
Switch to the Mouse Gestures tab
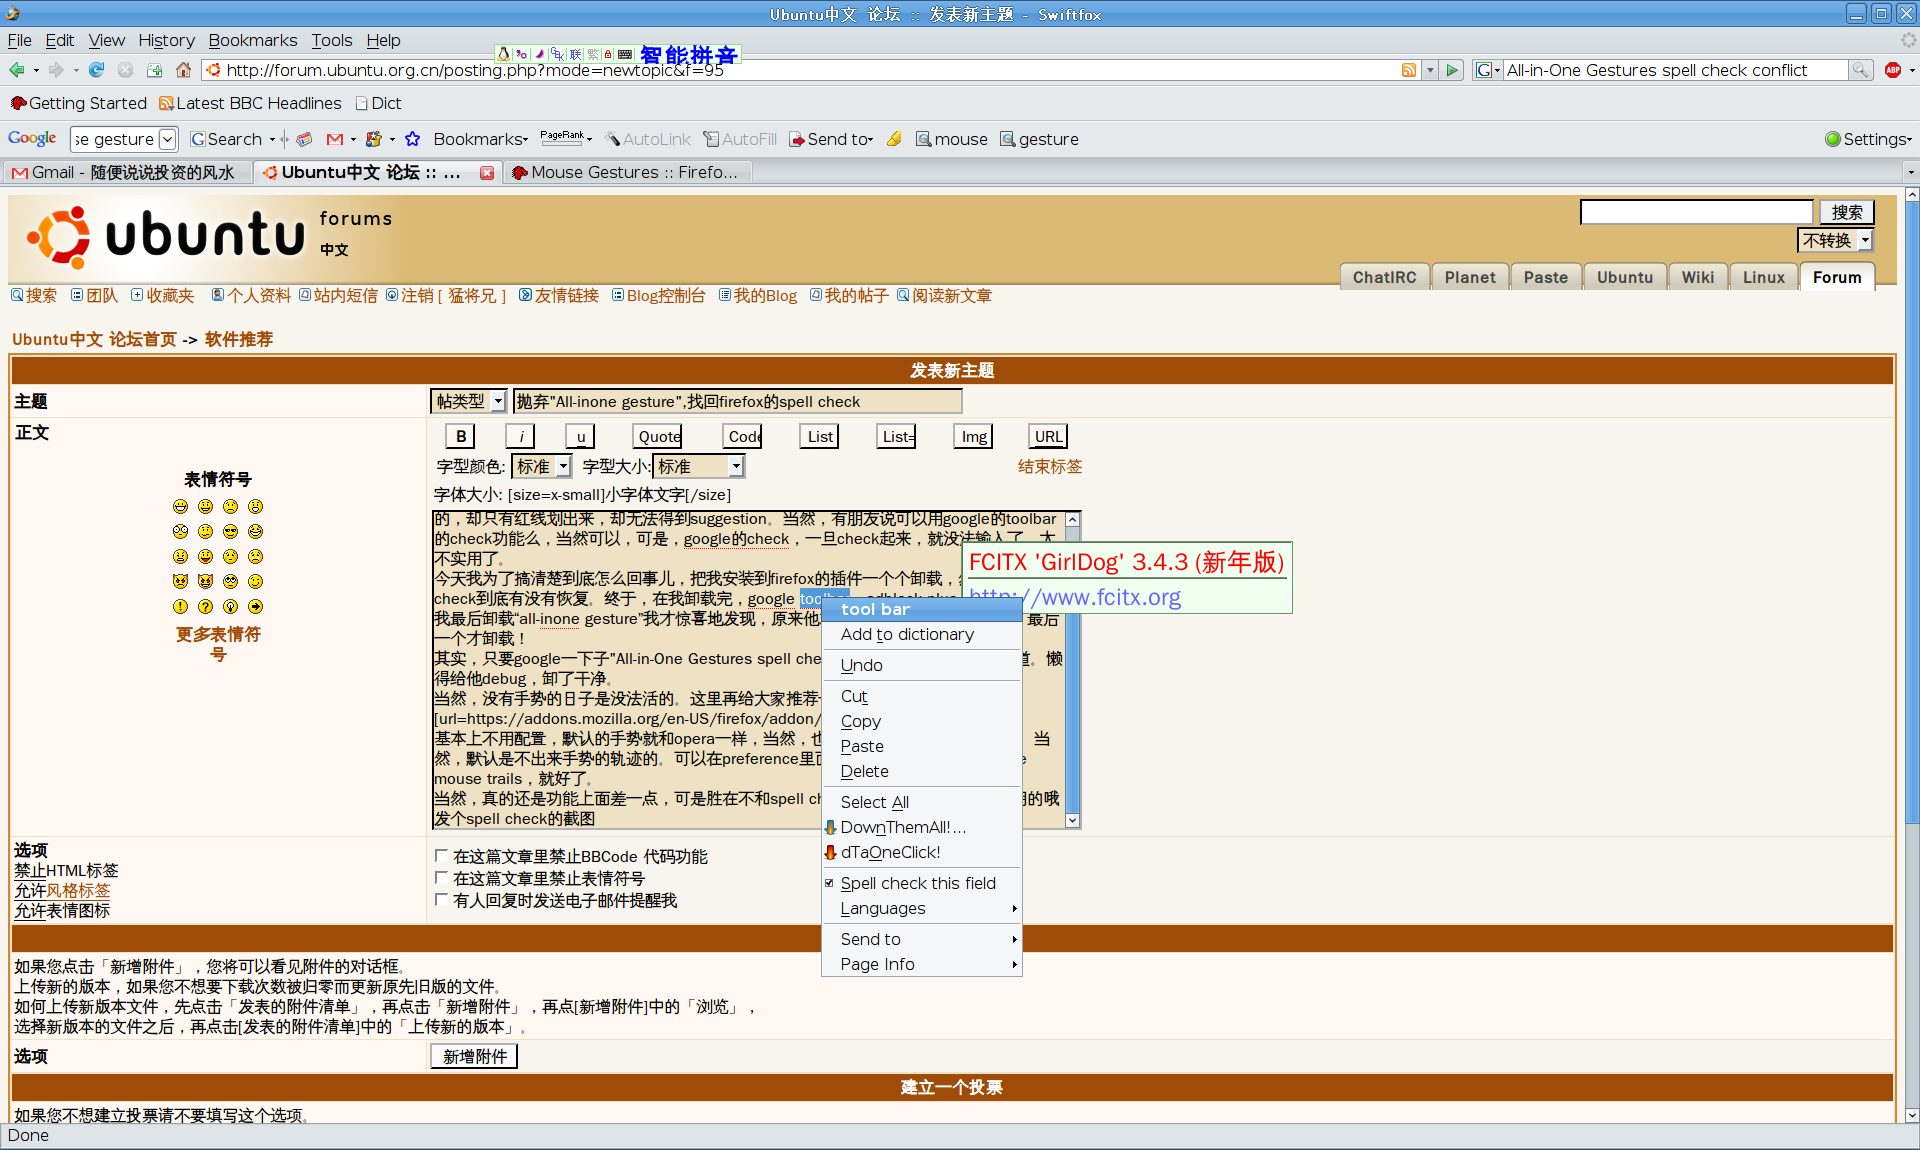click(x=627, y=173)
